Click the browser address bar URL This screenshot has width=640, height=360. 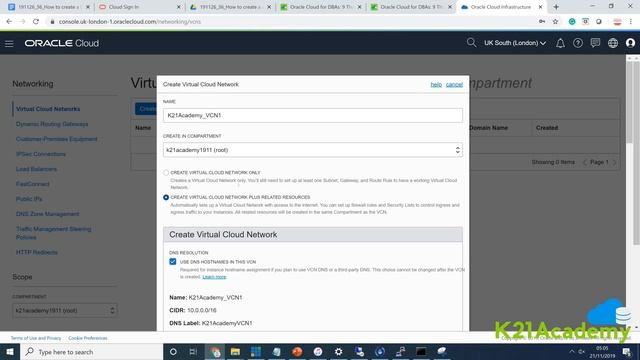[130, 22]
